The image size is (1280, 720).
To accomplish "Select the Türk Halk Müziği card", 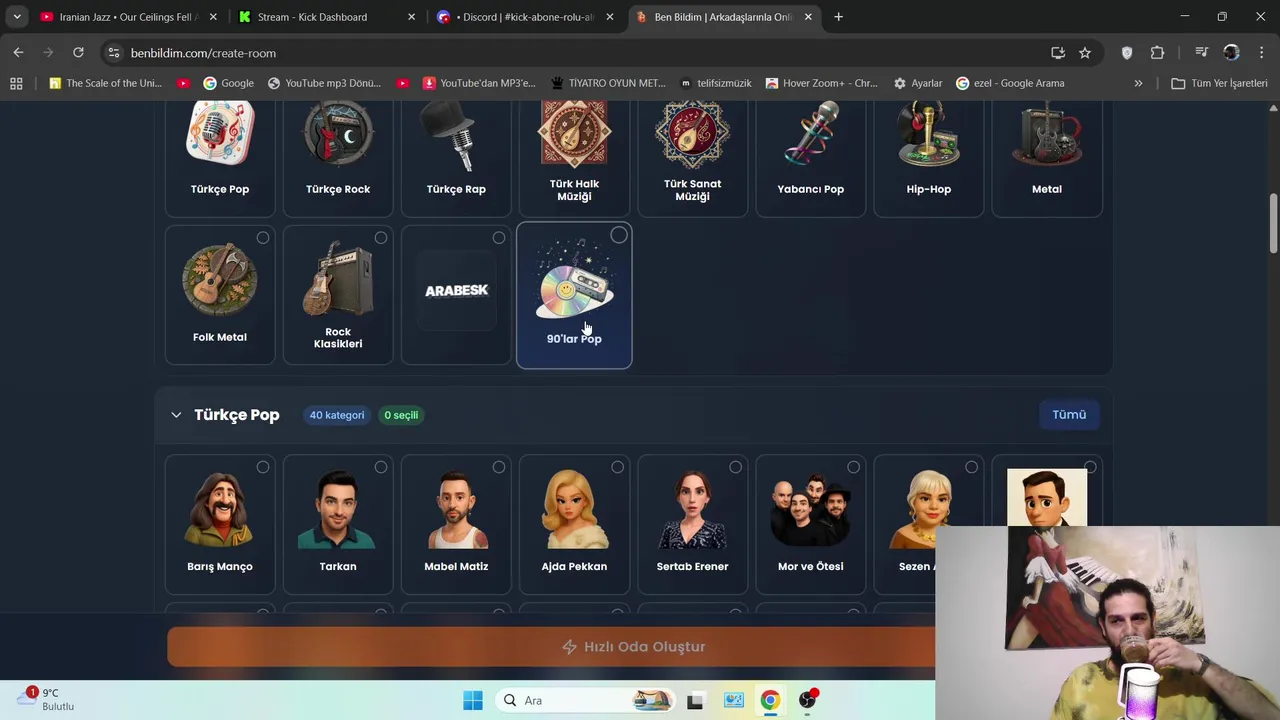I will [574, 158].
